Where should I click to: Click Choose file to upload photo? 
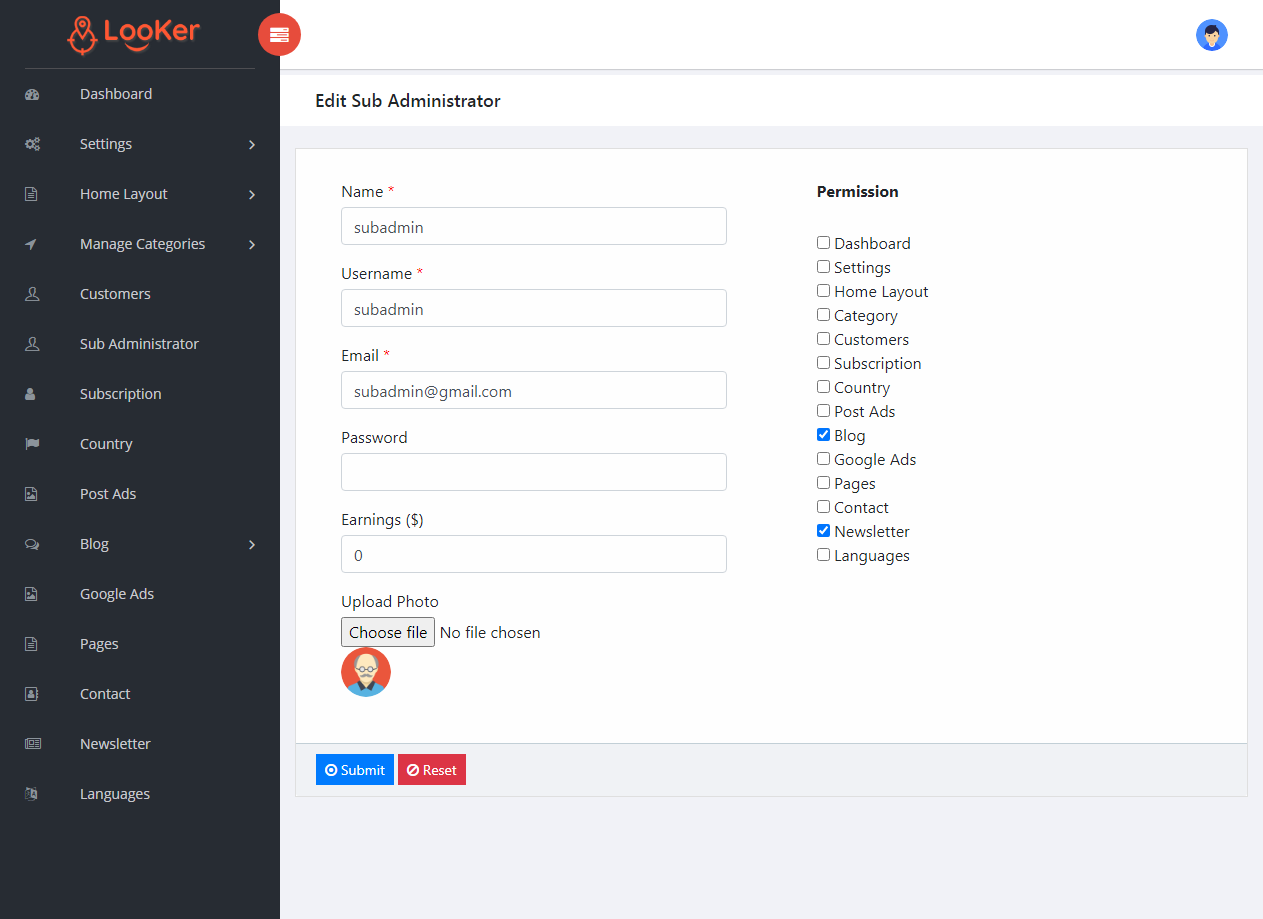tap(388, 632)
